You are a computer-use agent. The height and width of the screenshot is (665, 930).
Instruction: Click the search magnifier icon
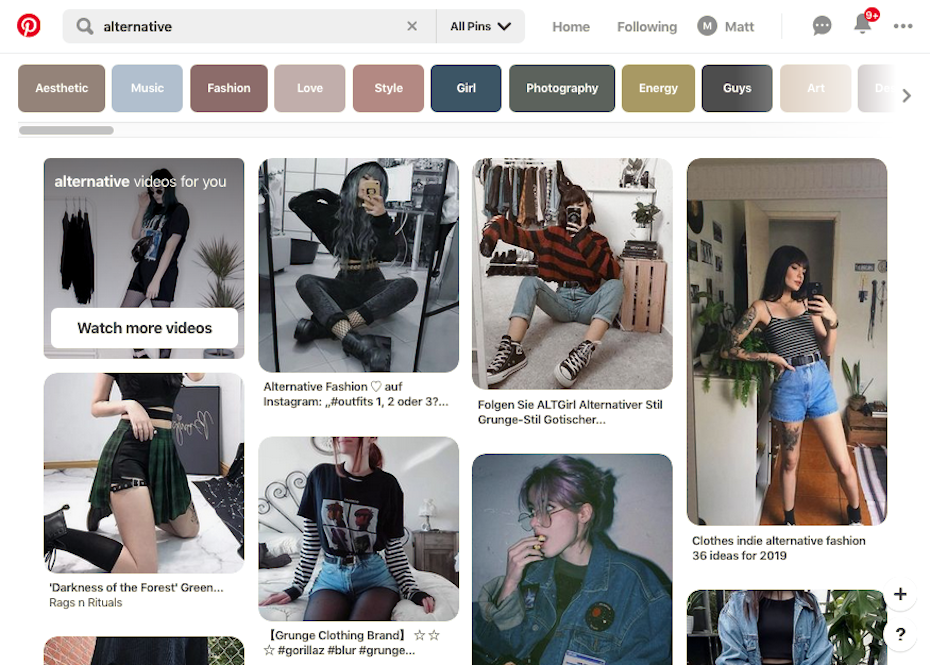click(x=85, y=26)
